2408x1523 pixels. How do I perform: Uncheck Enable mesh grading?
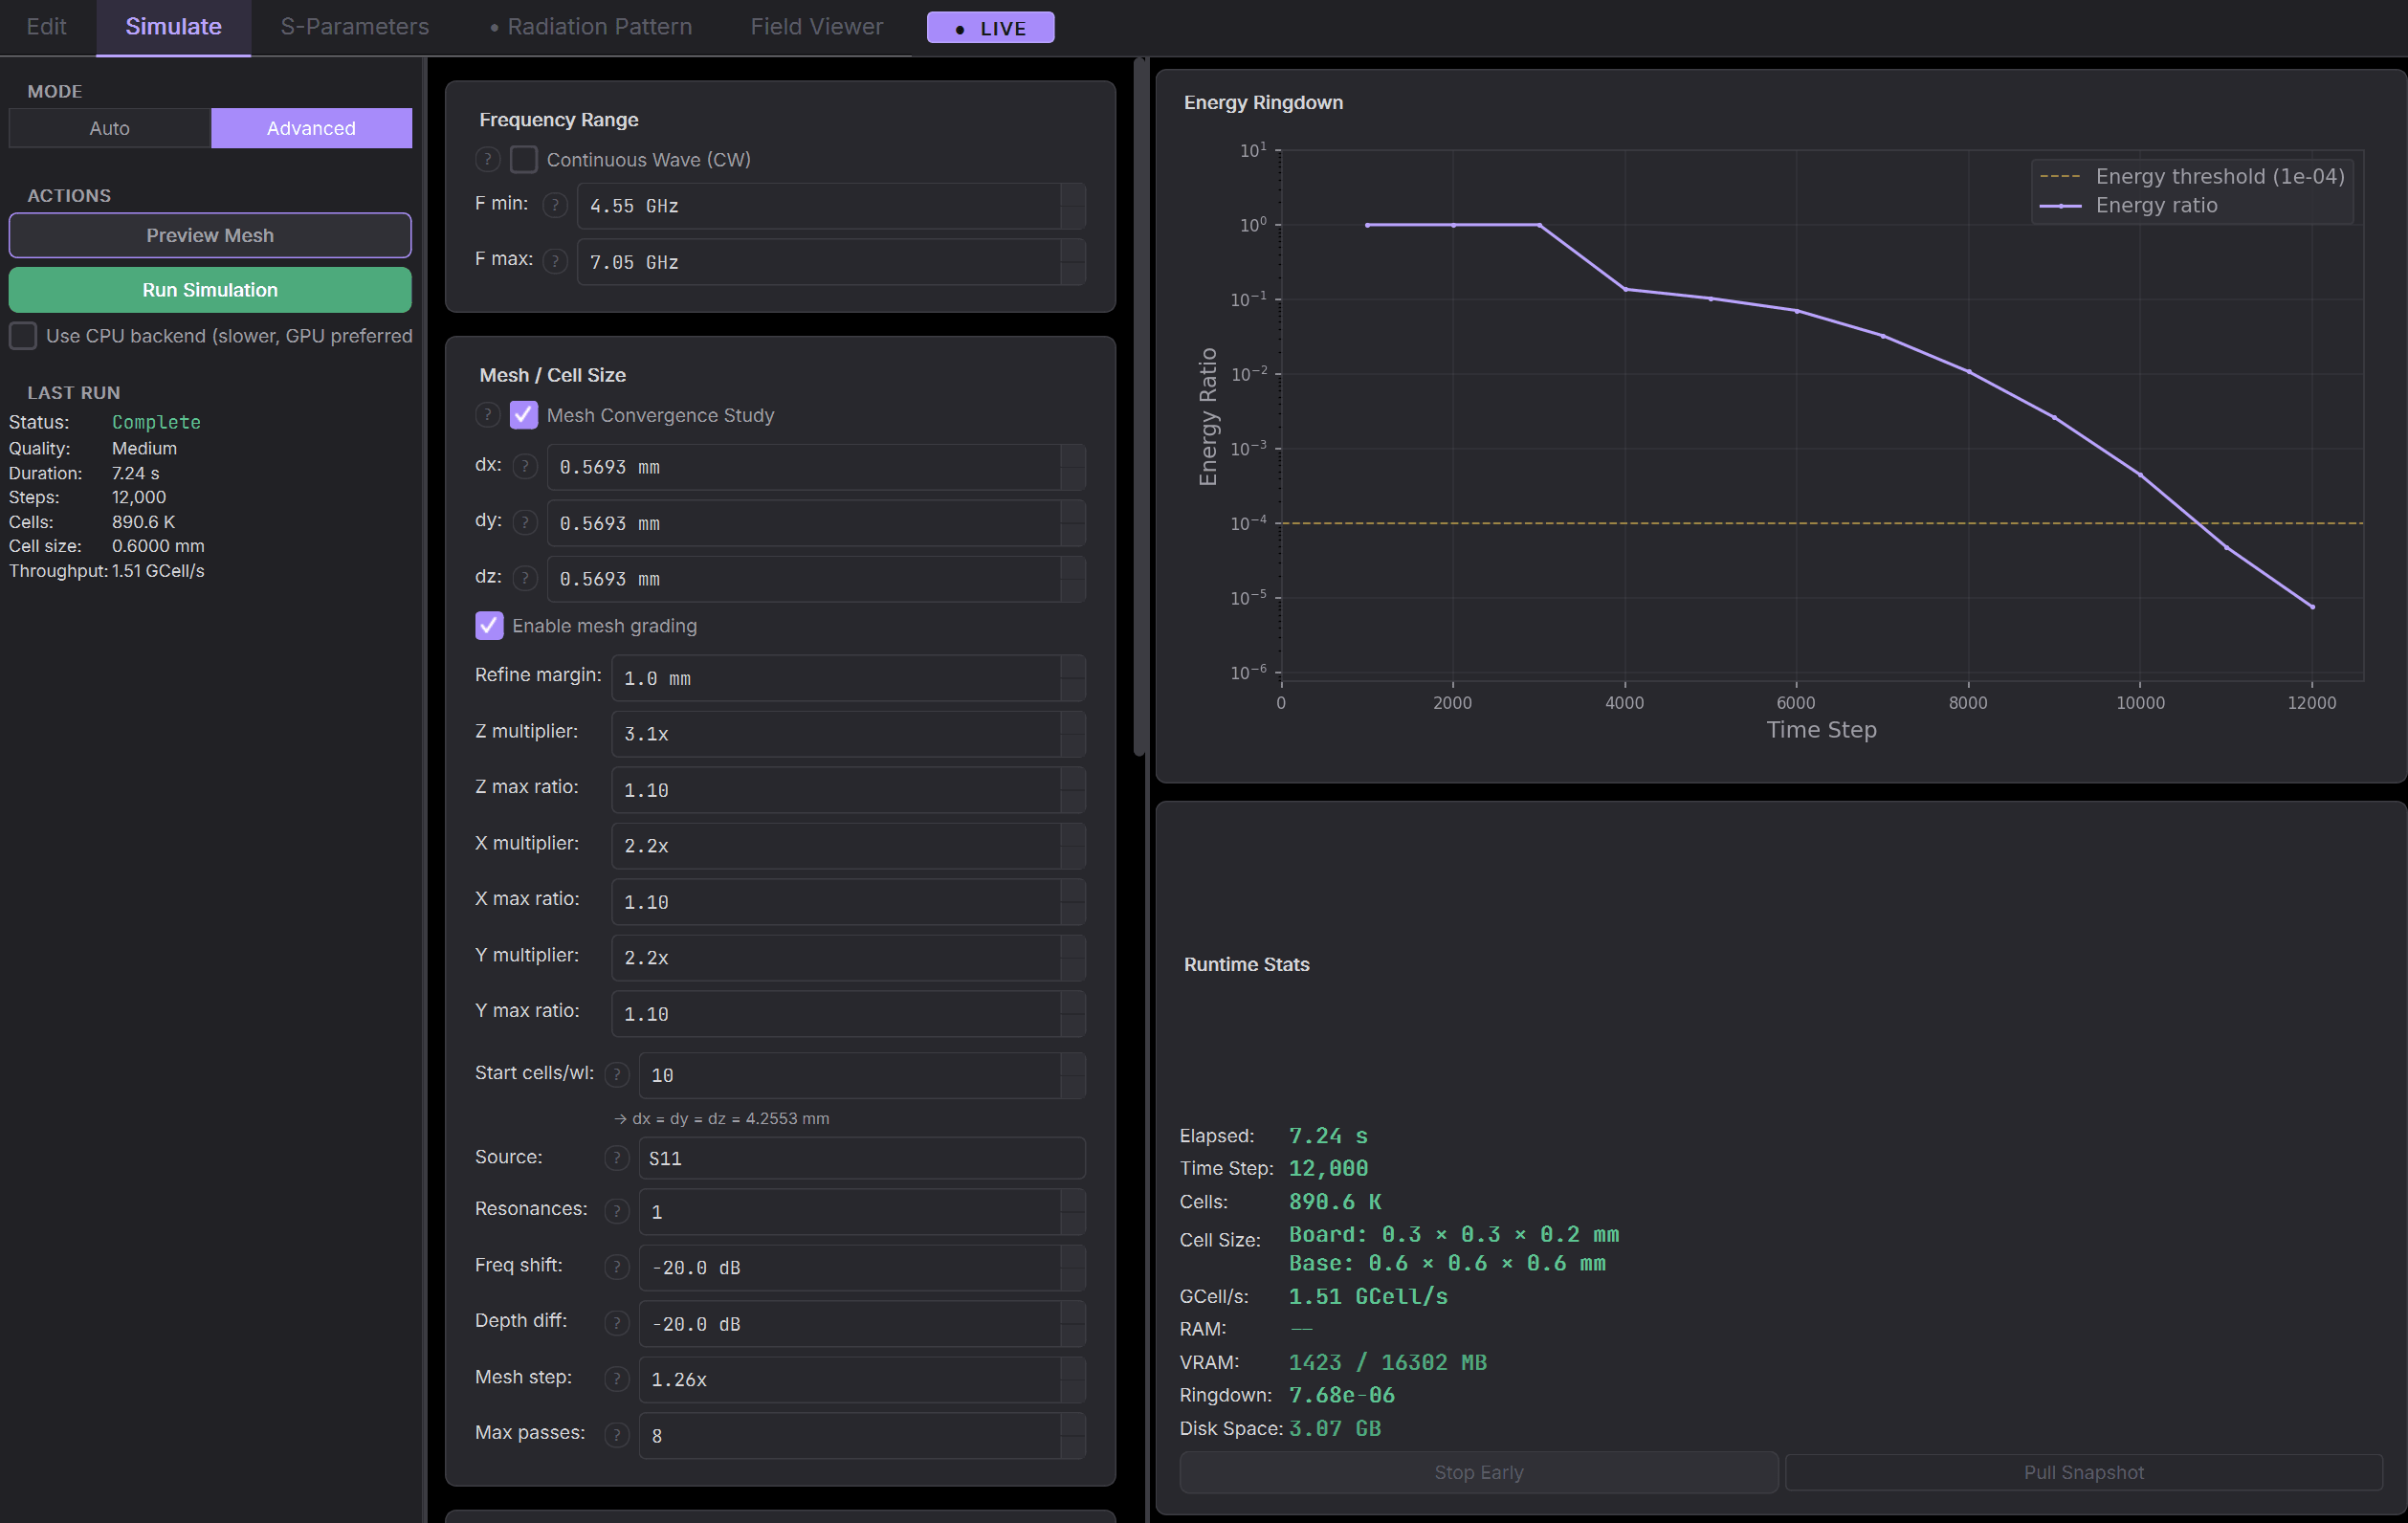(x=489, y=625)
